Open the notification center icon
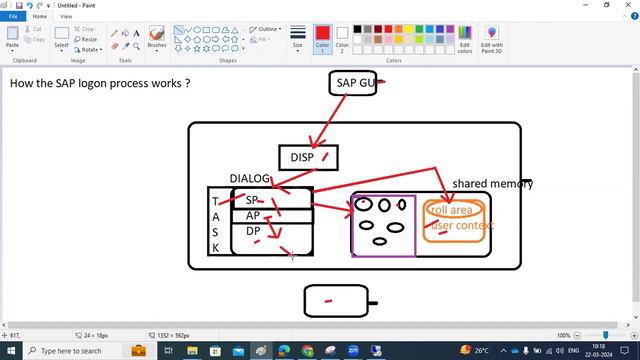This screenshot has height=360, width=640. (x=624, y=350)
